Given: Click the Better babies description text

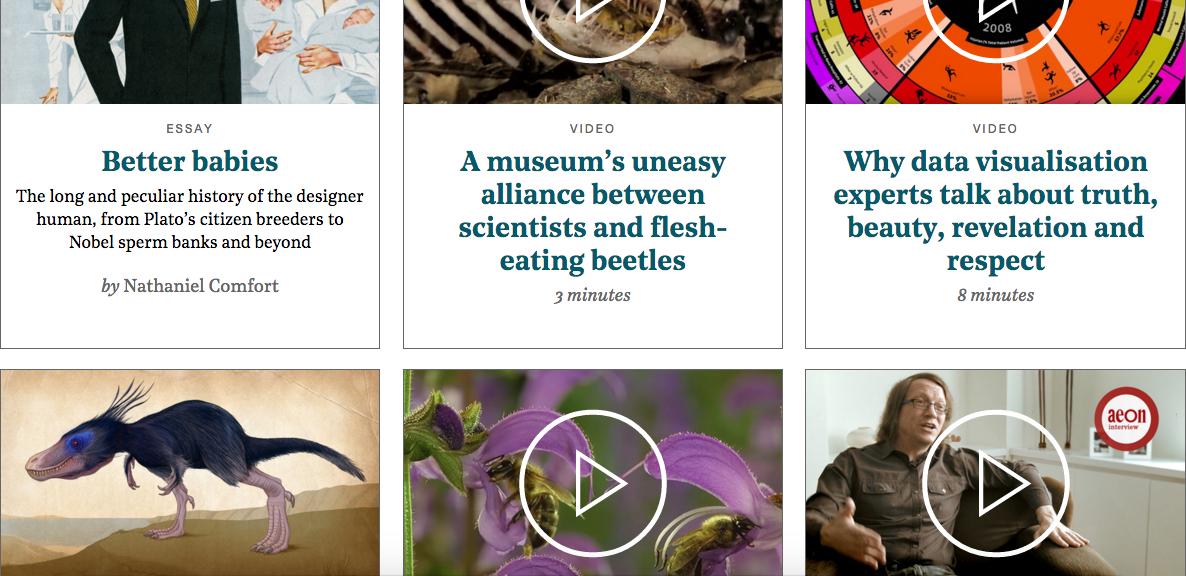Looking at the screenshot, I should coord(190,219).
